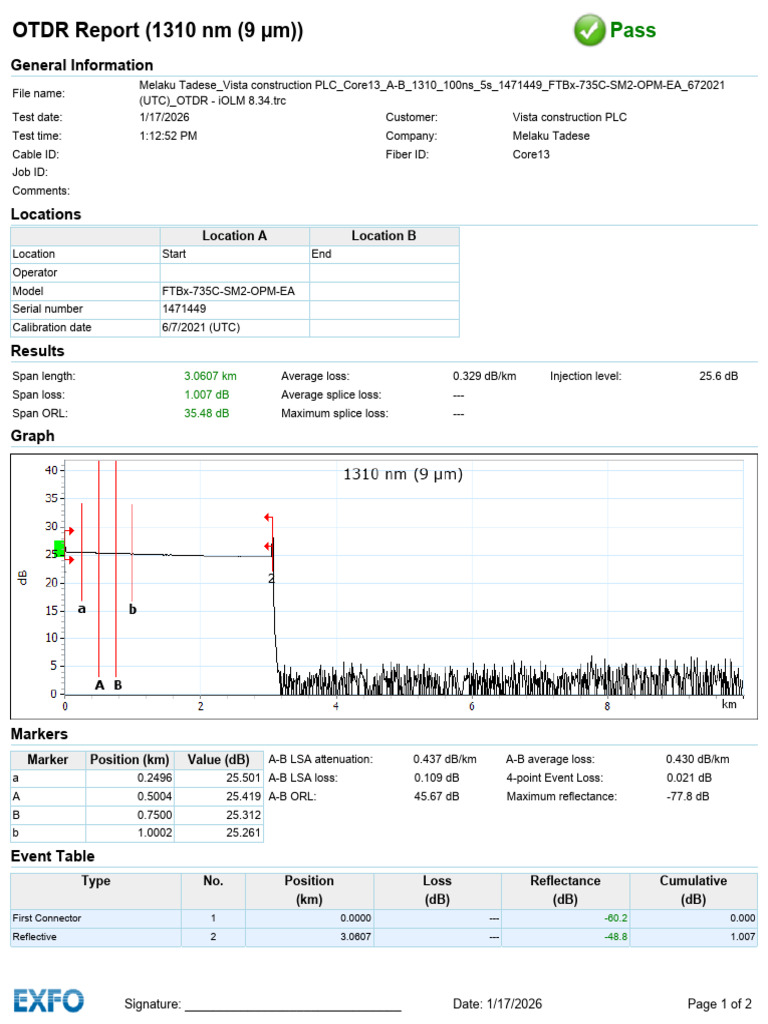Click the test time value 1:12:52 PM
Image resolution: width=768 pixels, height=1024 pixels.
click(x=168, y=136)
